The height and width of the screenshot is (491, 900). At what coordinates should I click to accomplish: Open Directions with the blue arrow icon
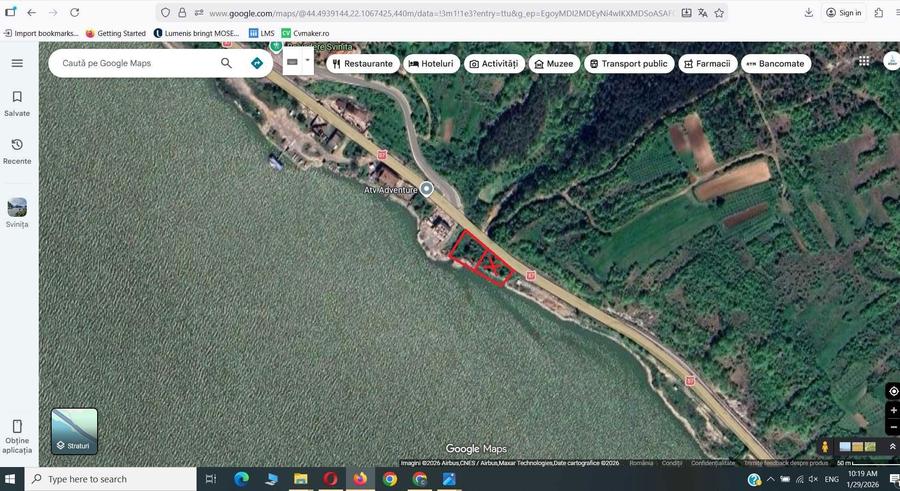point(257,63)
